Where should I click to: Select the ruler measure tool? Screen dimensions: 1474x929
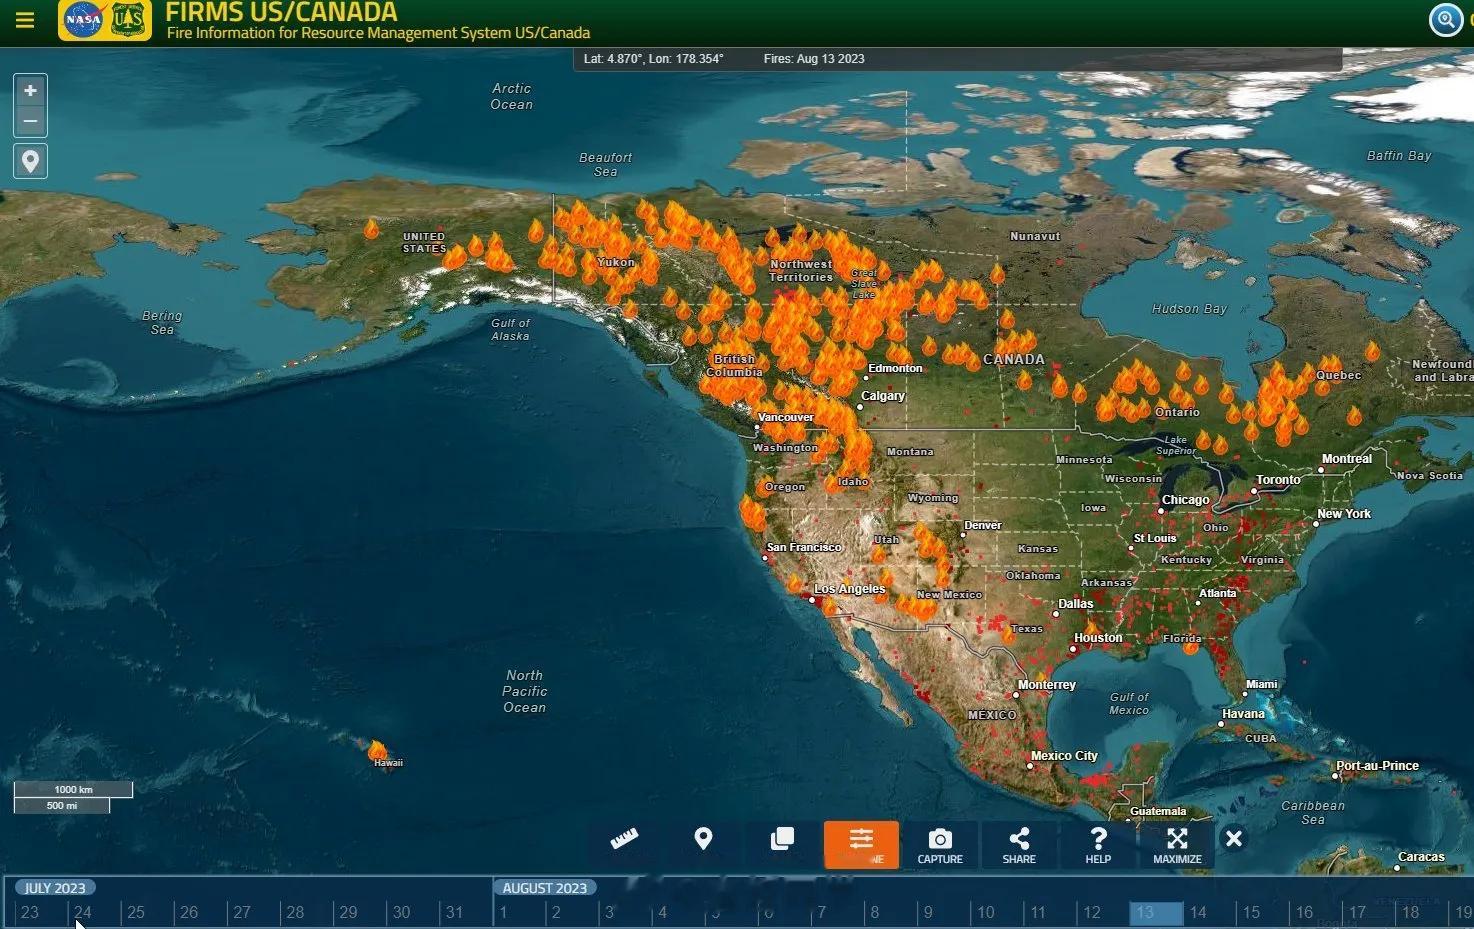pyautogui.click(x=624, y=840)
